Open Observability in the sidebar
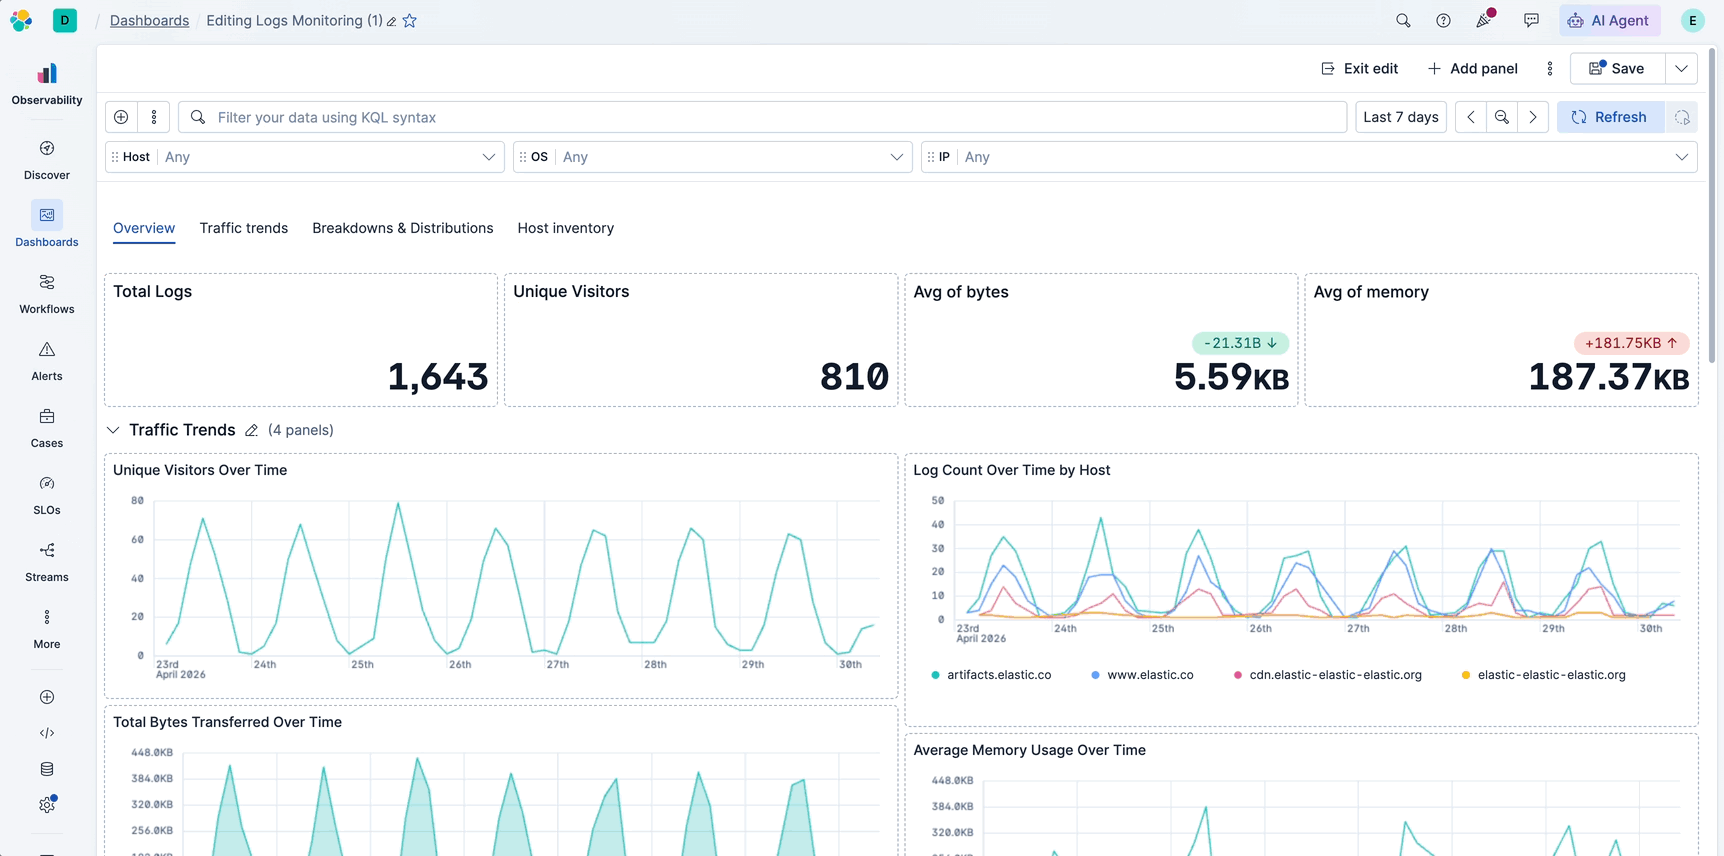This screenshot has height=856, width=1724. point(47,84)
